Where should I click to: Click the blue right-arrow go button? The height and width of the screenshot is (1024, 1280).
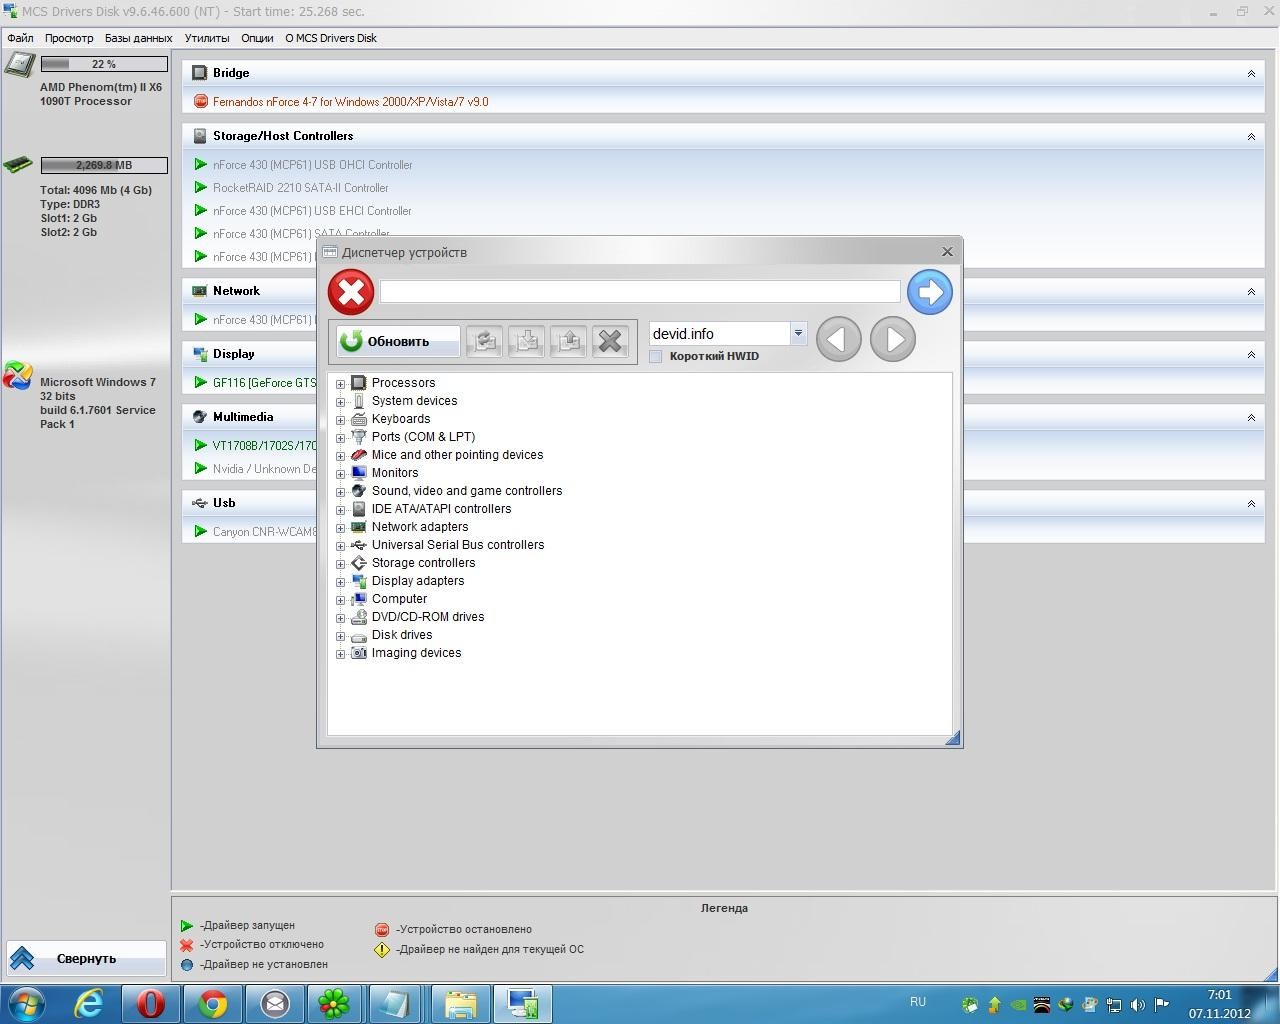pyautogui.click(x=930, y=292)
